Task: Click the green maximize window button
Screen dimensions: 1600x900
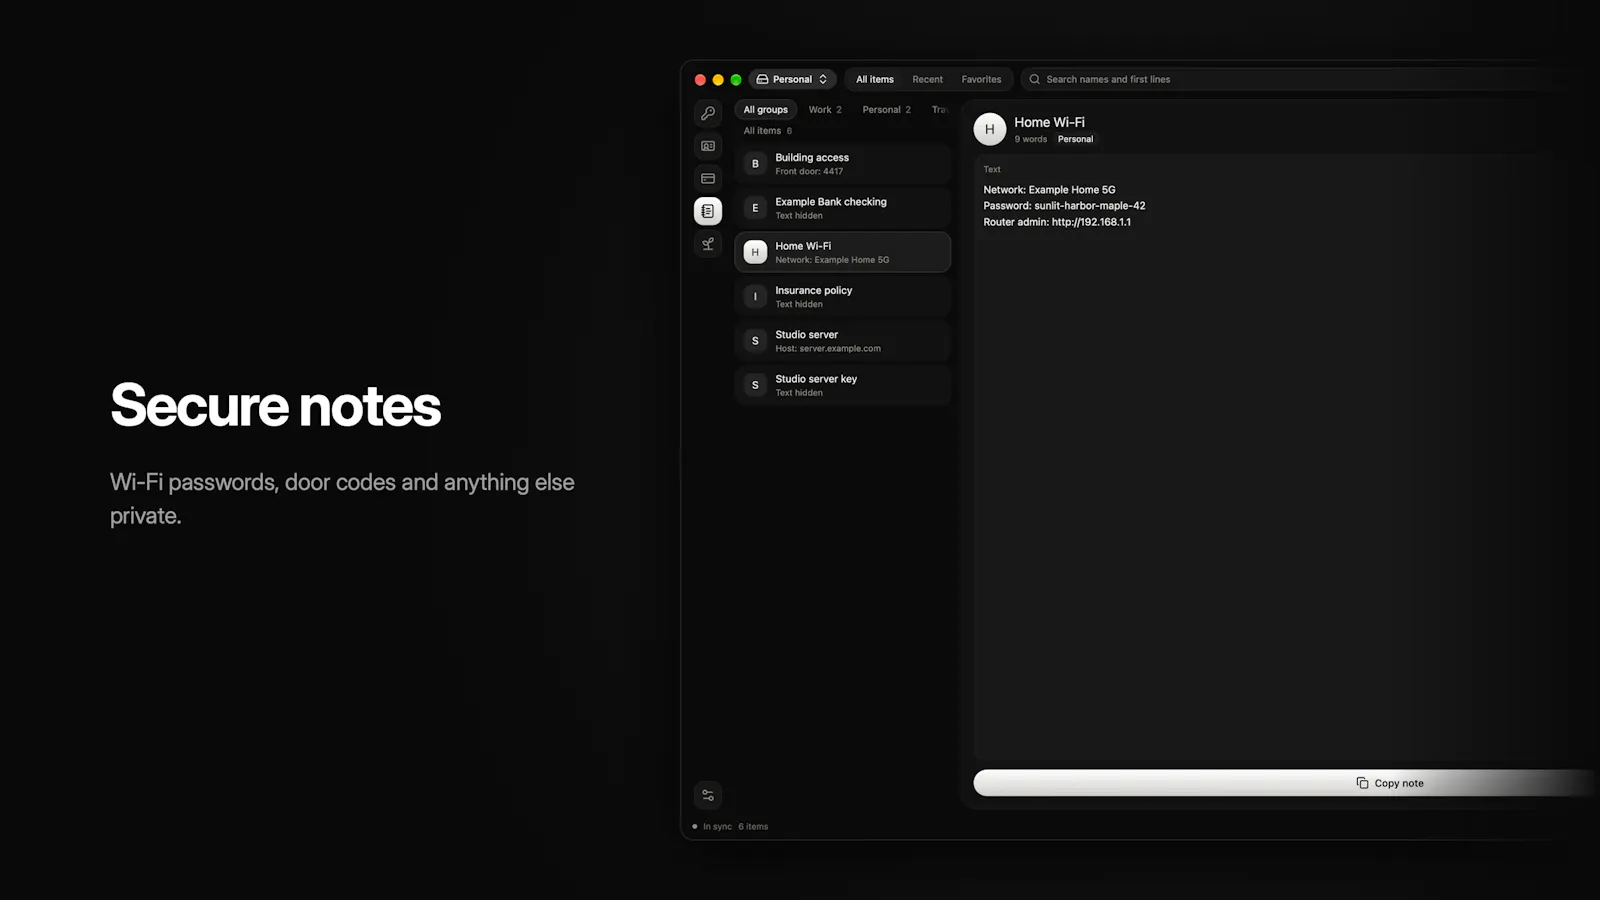Action: pyautogui.click(x=736, y=80)
